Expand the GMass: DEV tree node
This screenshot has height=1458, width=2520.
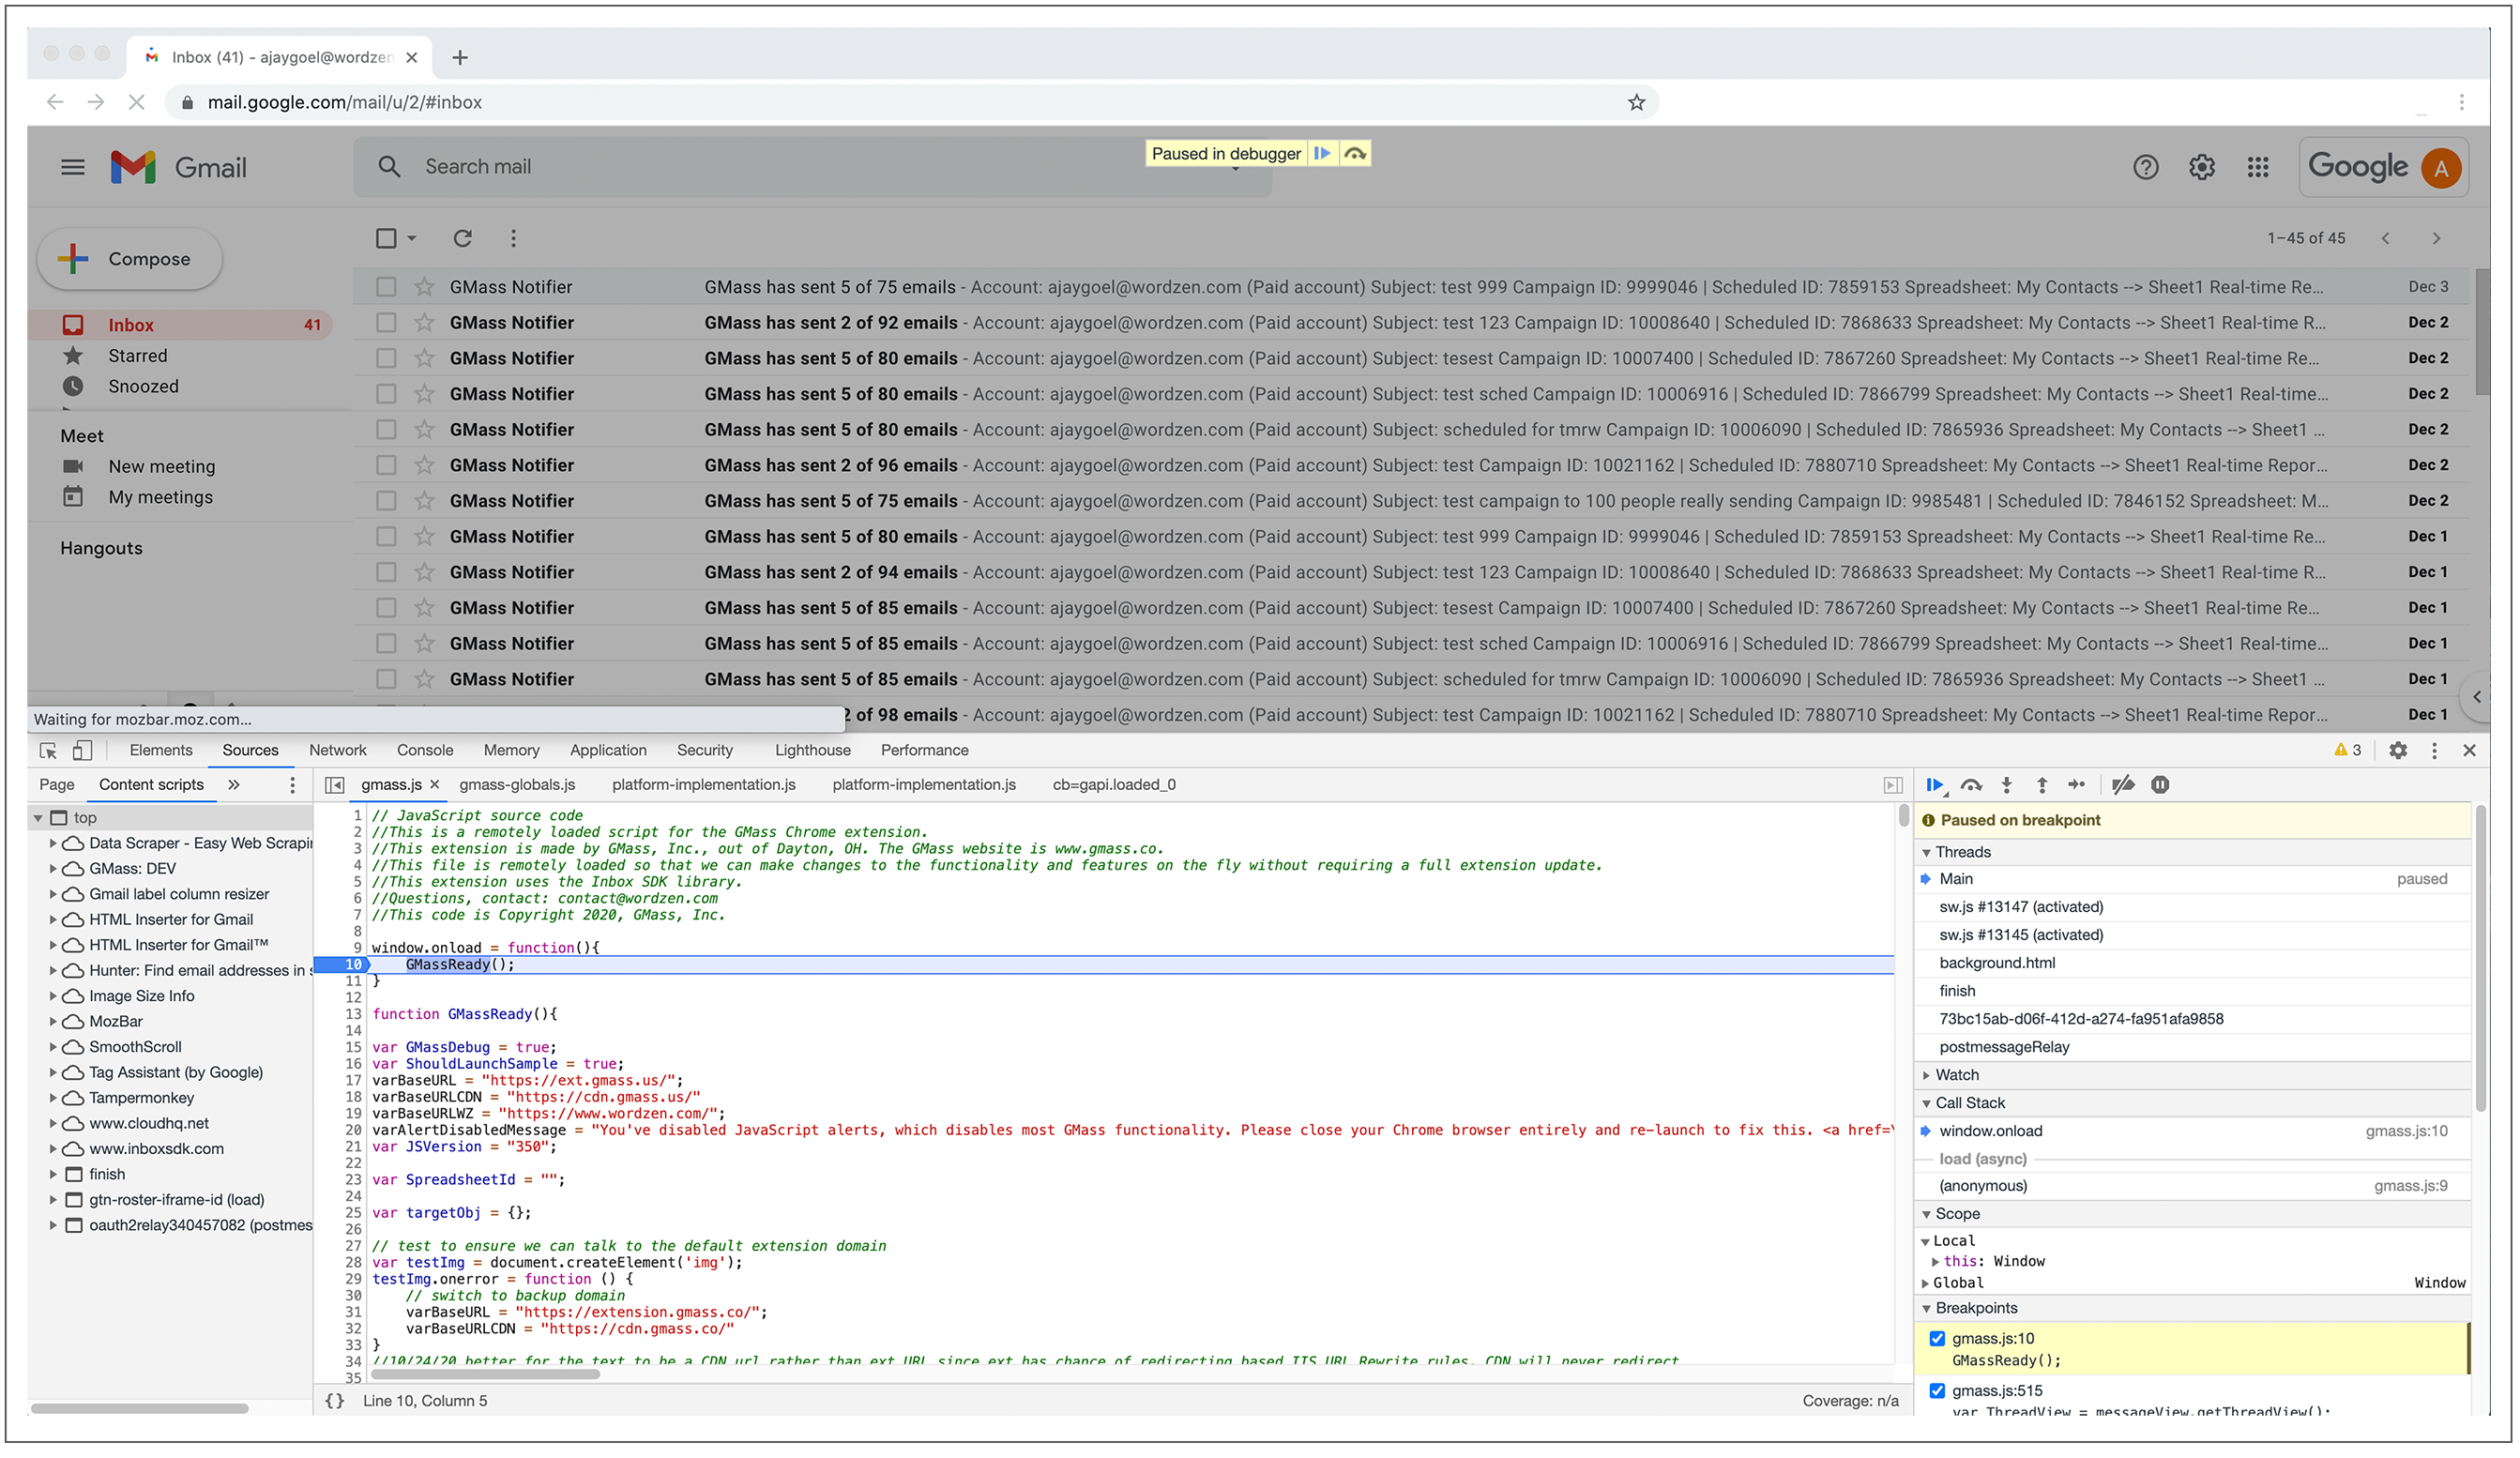[x=53, y=869]
